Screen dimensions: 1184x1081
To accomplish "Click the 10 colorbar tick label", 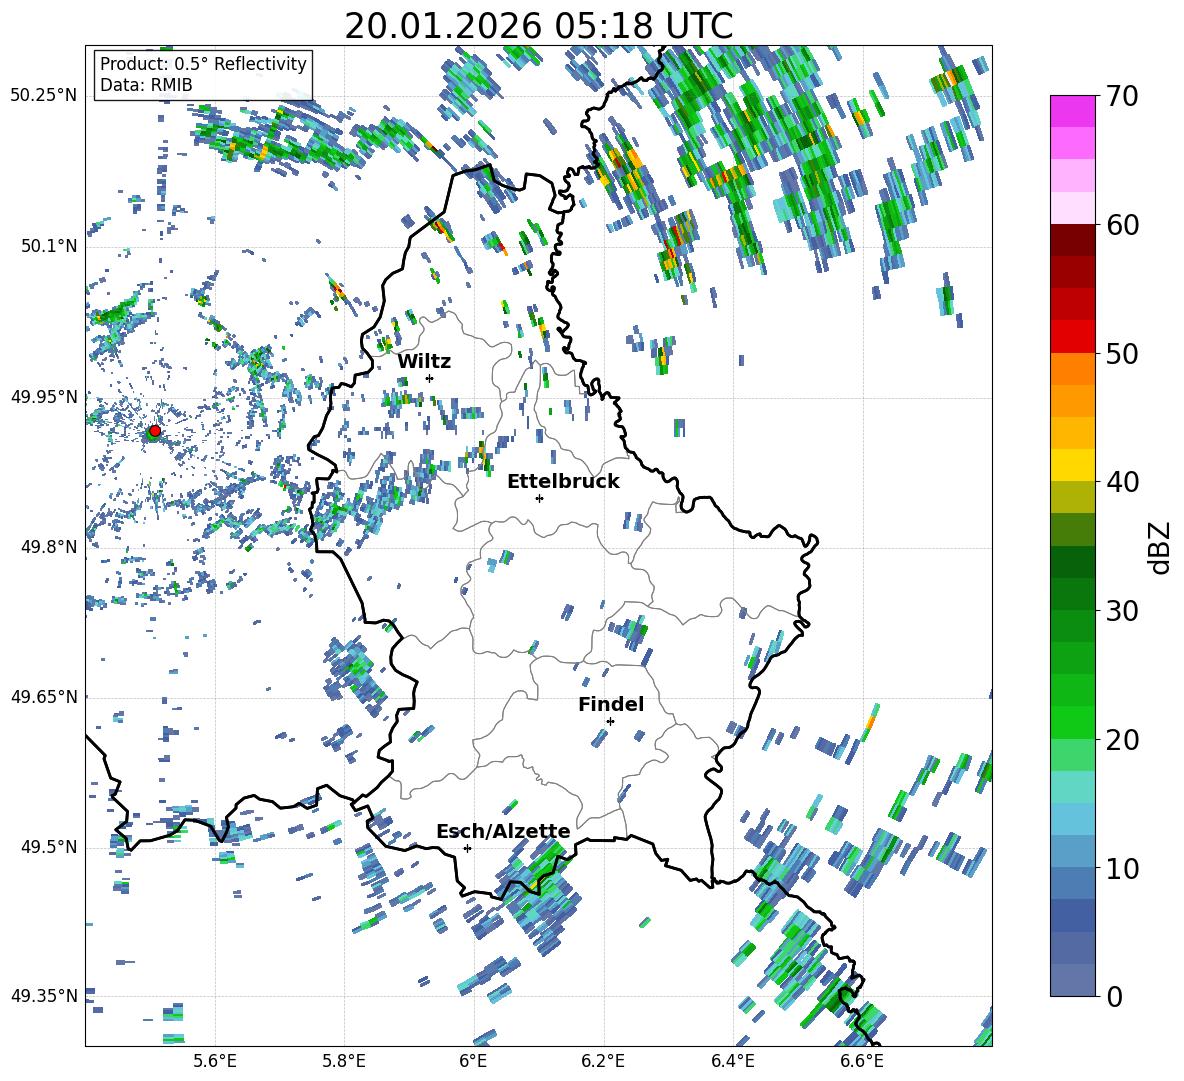I will (1122, 868).
